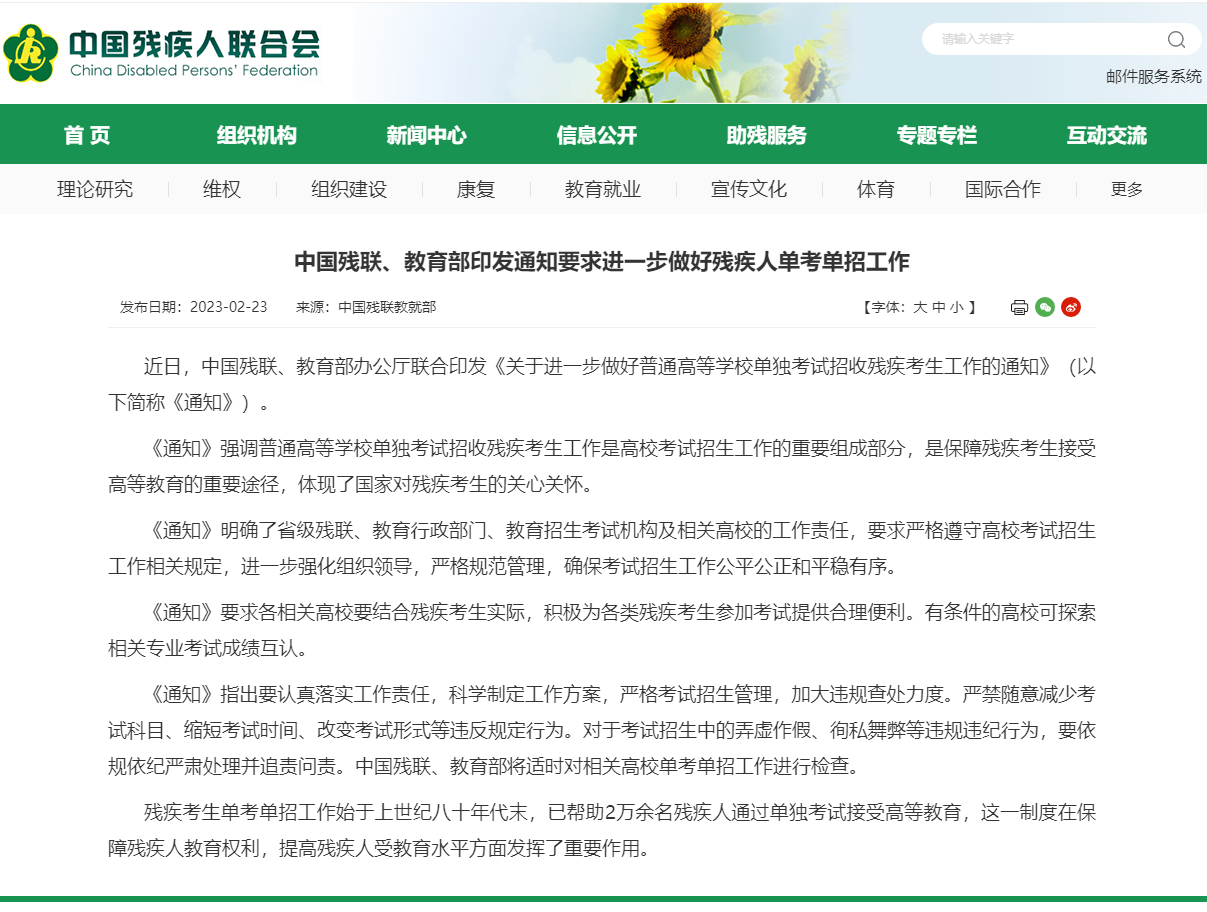The height and width of the screenshot is (912, 1207).
Task: Open the 康复 subcategory link
Action: pyautogui.click(x=476, y=189)
